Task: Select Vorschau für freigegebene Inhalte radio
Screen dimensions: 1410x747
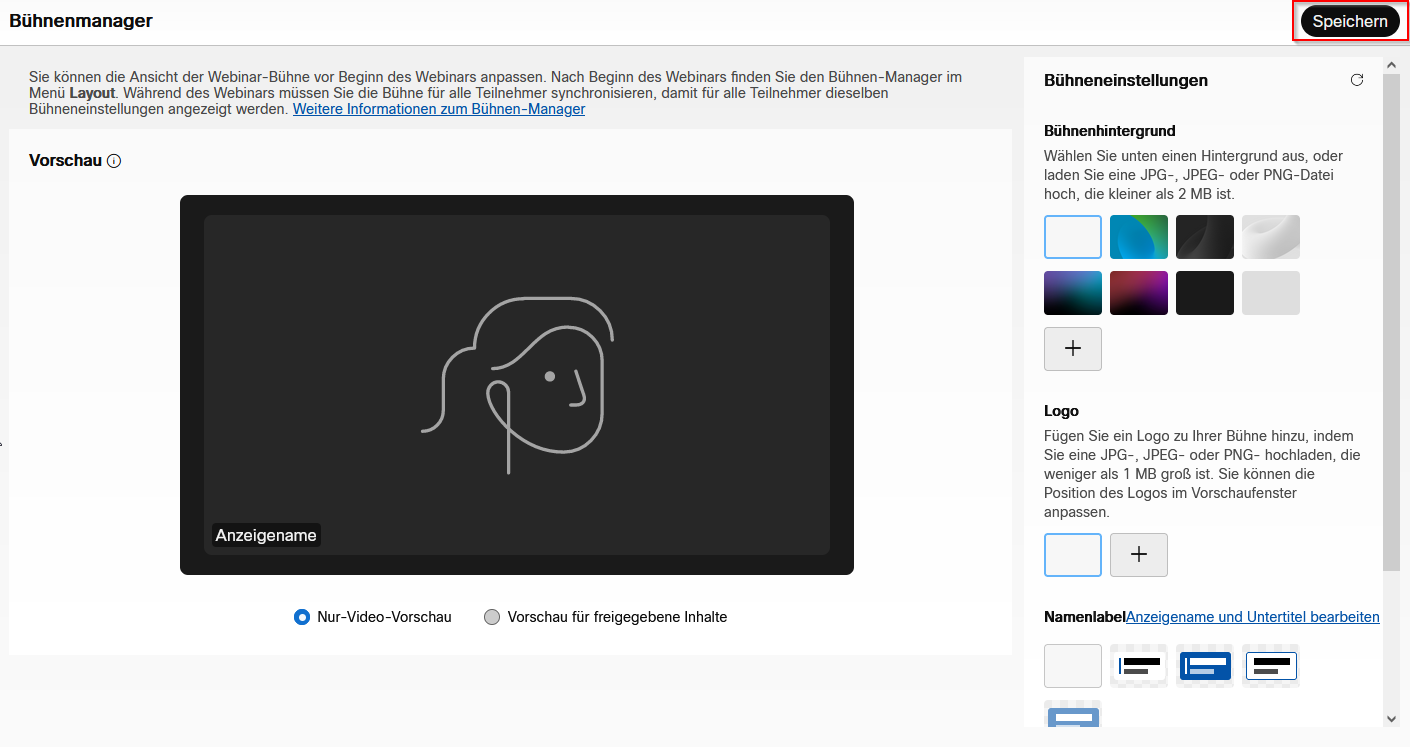Action: pos(491,617)
